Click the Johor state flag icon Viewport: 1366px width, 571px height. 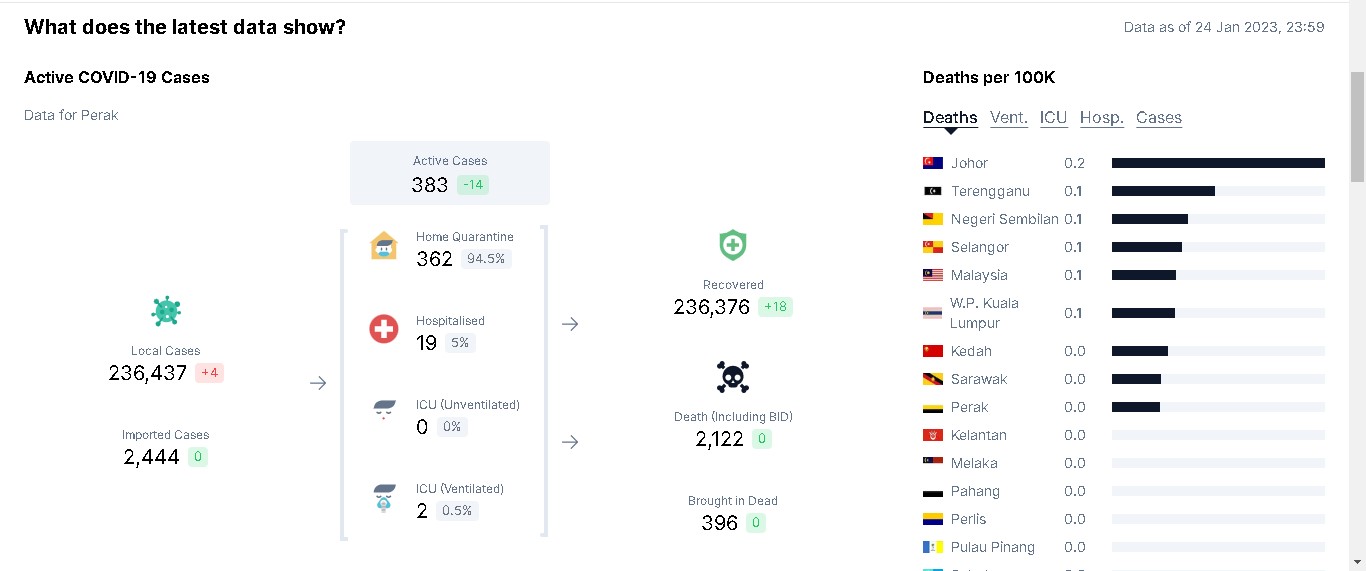tap(933, 163)
